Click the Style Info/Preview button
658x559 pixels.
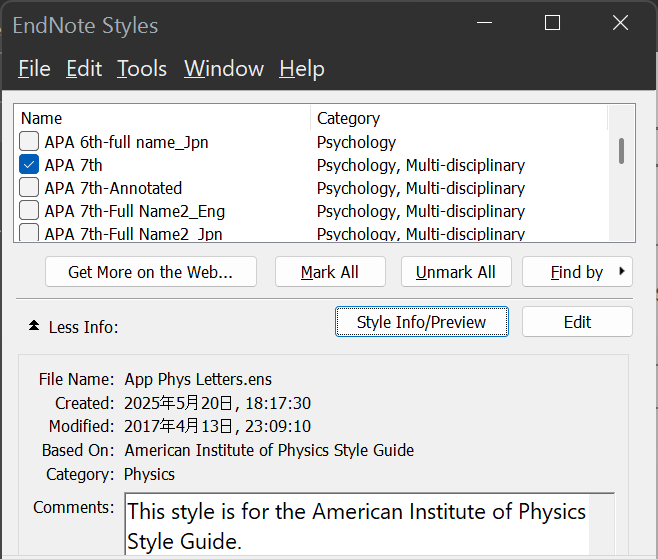(421, 322)
